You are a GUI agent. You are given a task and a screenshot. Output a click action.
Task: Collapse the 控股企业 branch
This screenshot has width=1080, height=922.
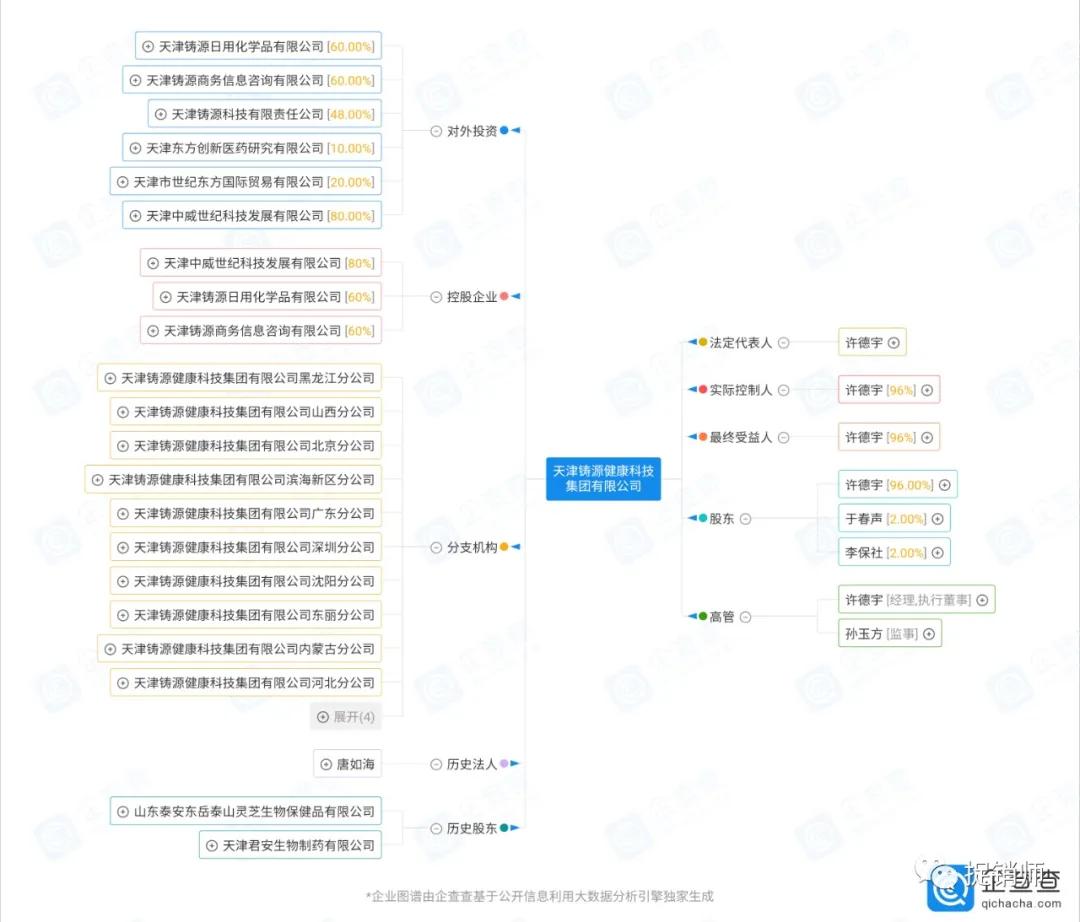(436, 297)
